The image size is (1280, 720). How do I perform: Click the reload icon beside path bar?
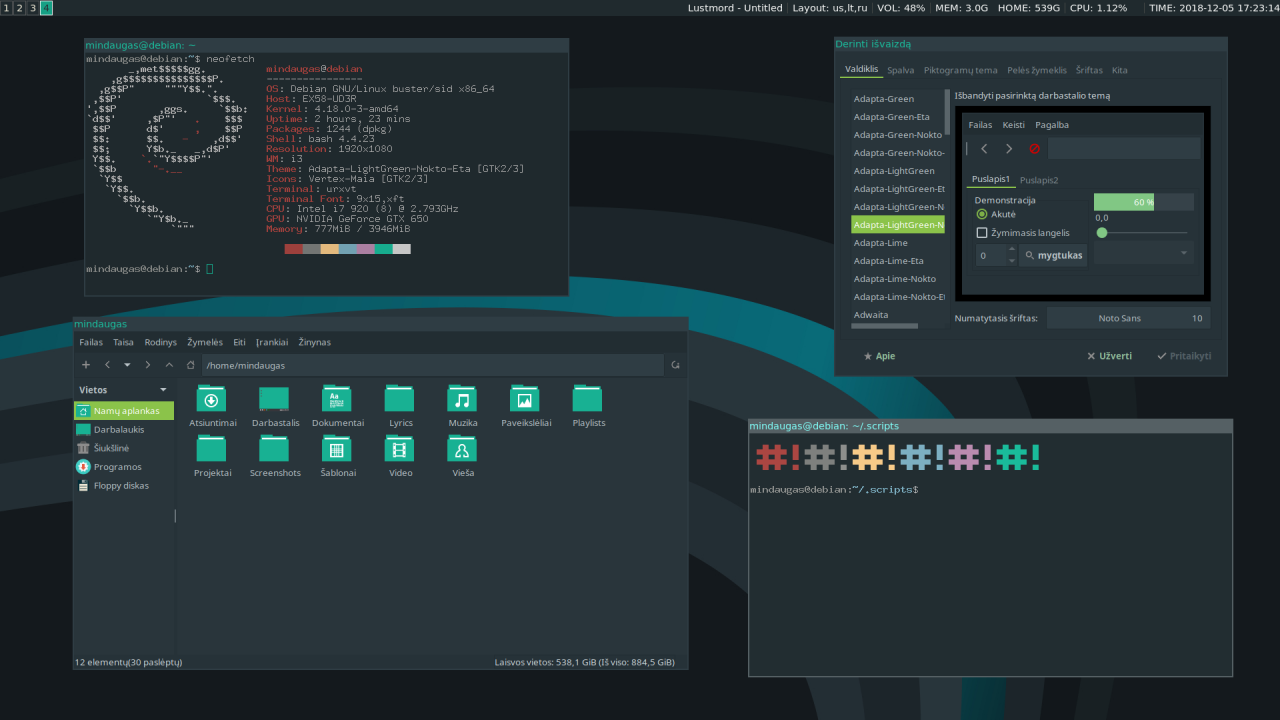pos(676,365)
